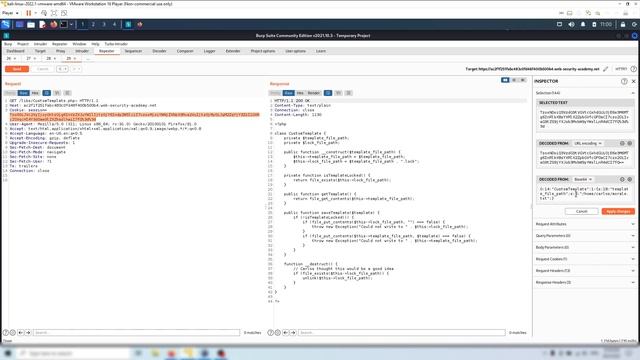The width and height of the screenshot is (640, 360).
Task: Open URL encoding dropdown in Decoded From
Action: click(x=588, y=143)
